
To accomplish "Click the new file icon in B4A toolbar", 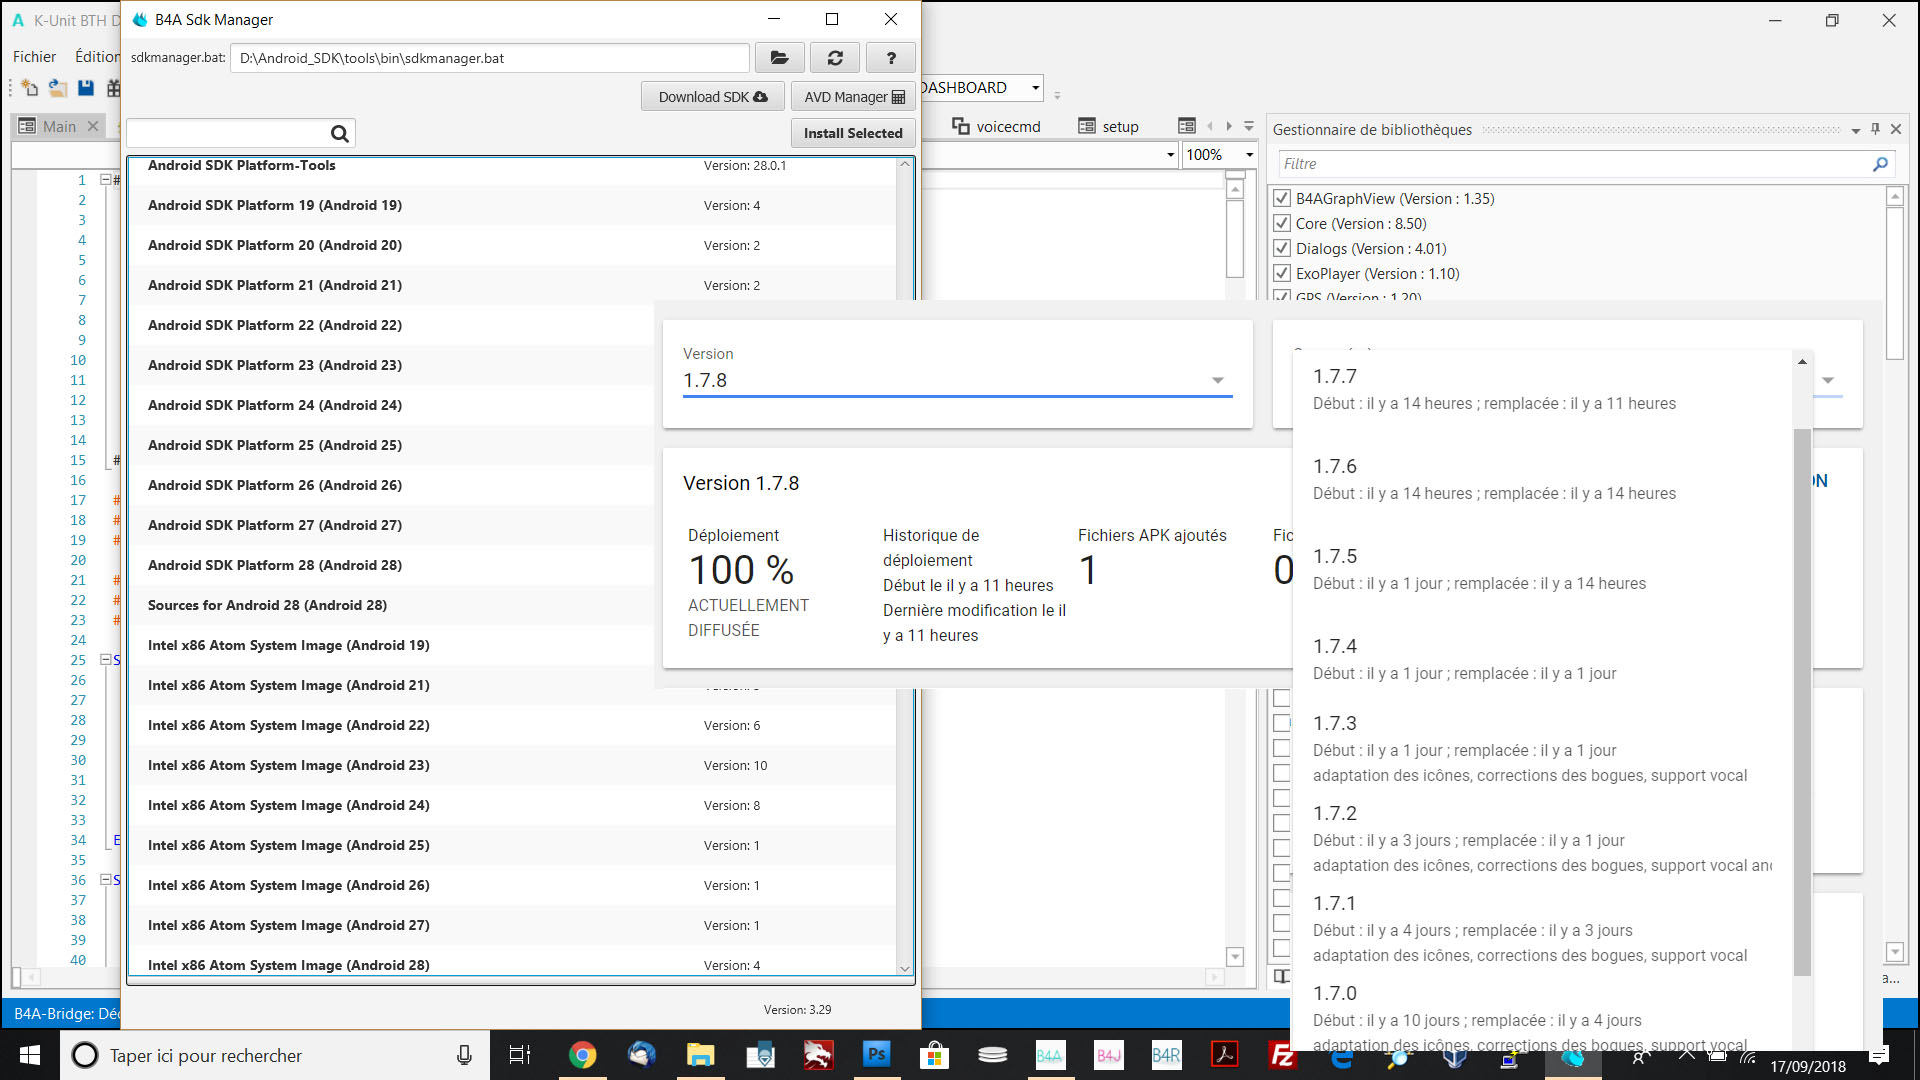I will pyautogui.click(x=29, y=88).
